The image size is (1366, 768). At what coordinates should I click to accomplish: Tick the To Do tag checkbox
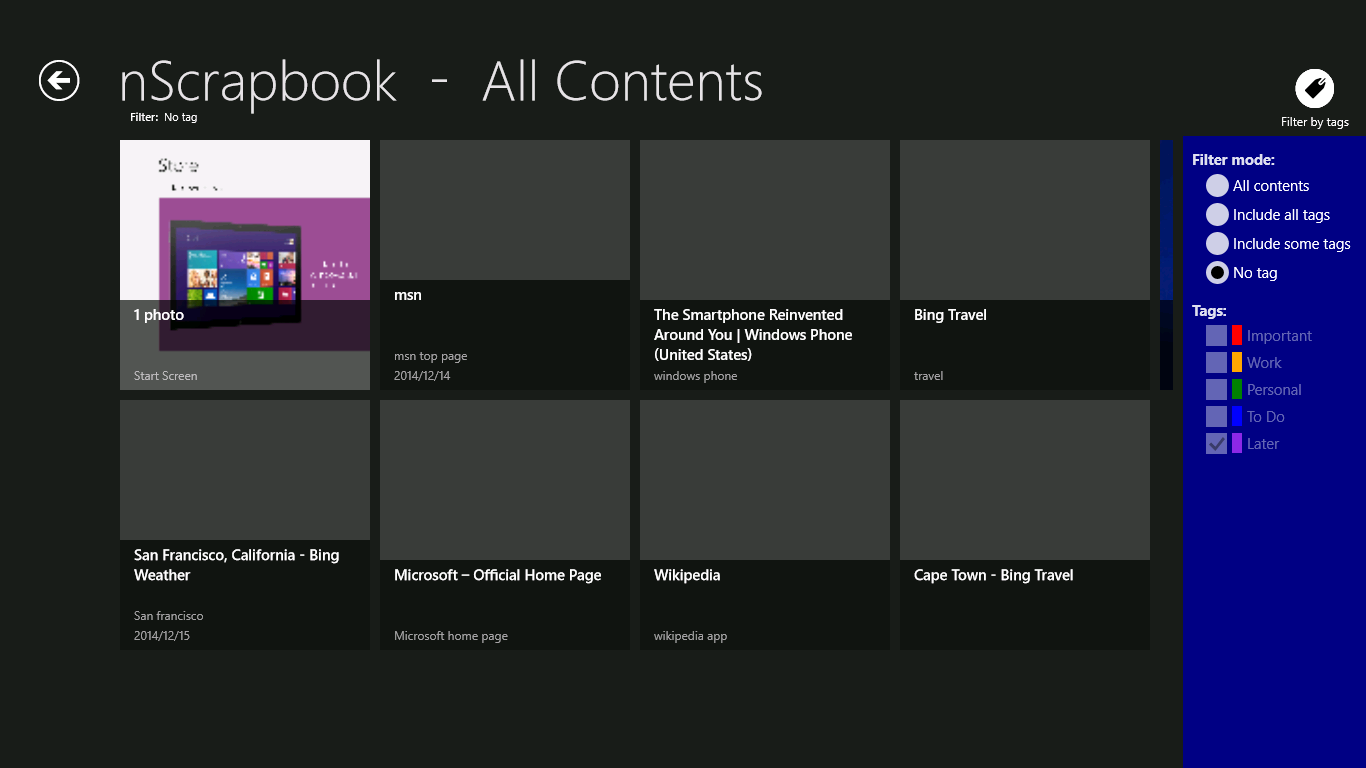[x=1216, y=417]
